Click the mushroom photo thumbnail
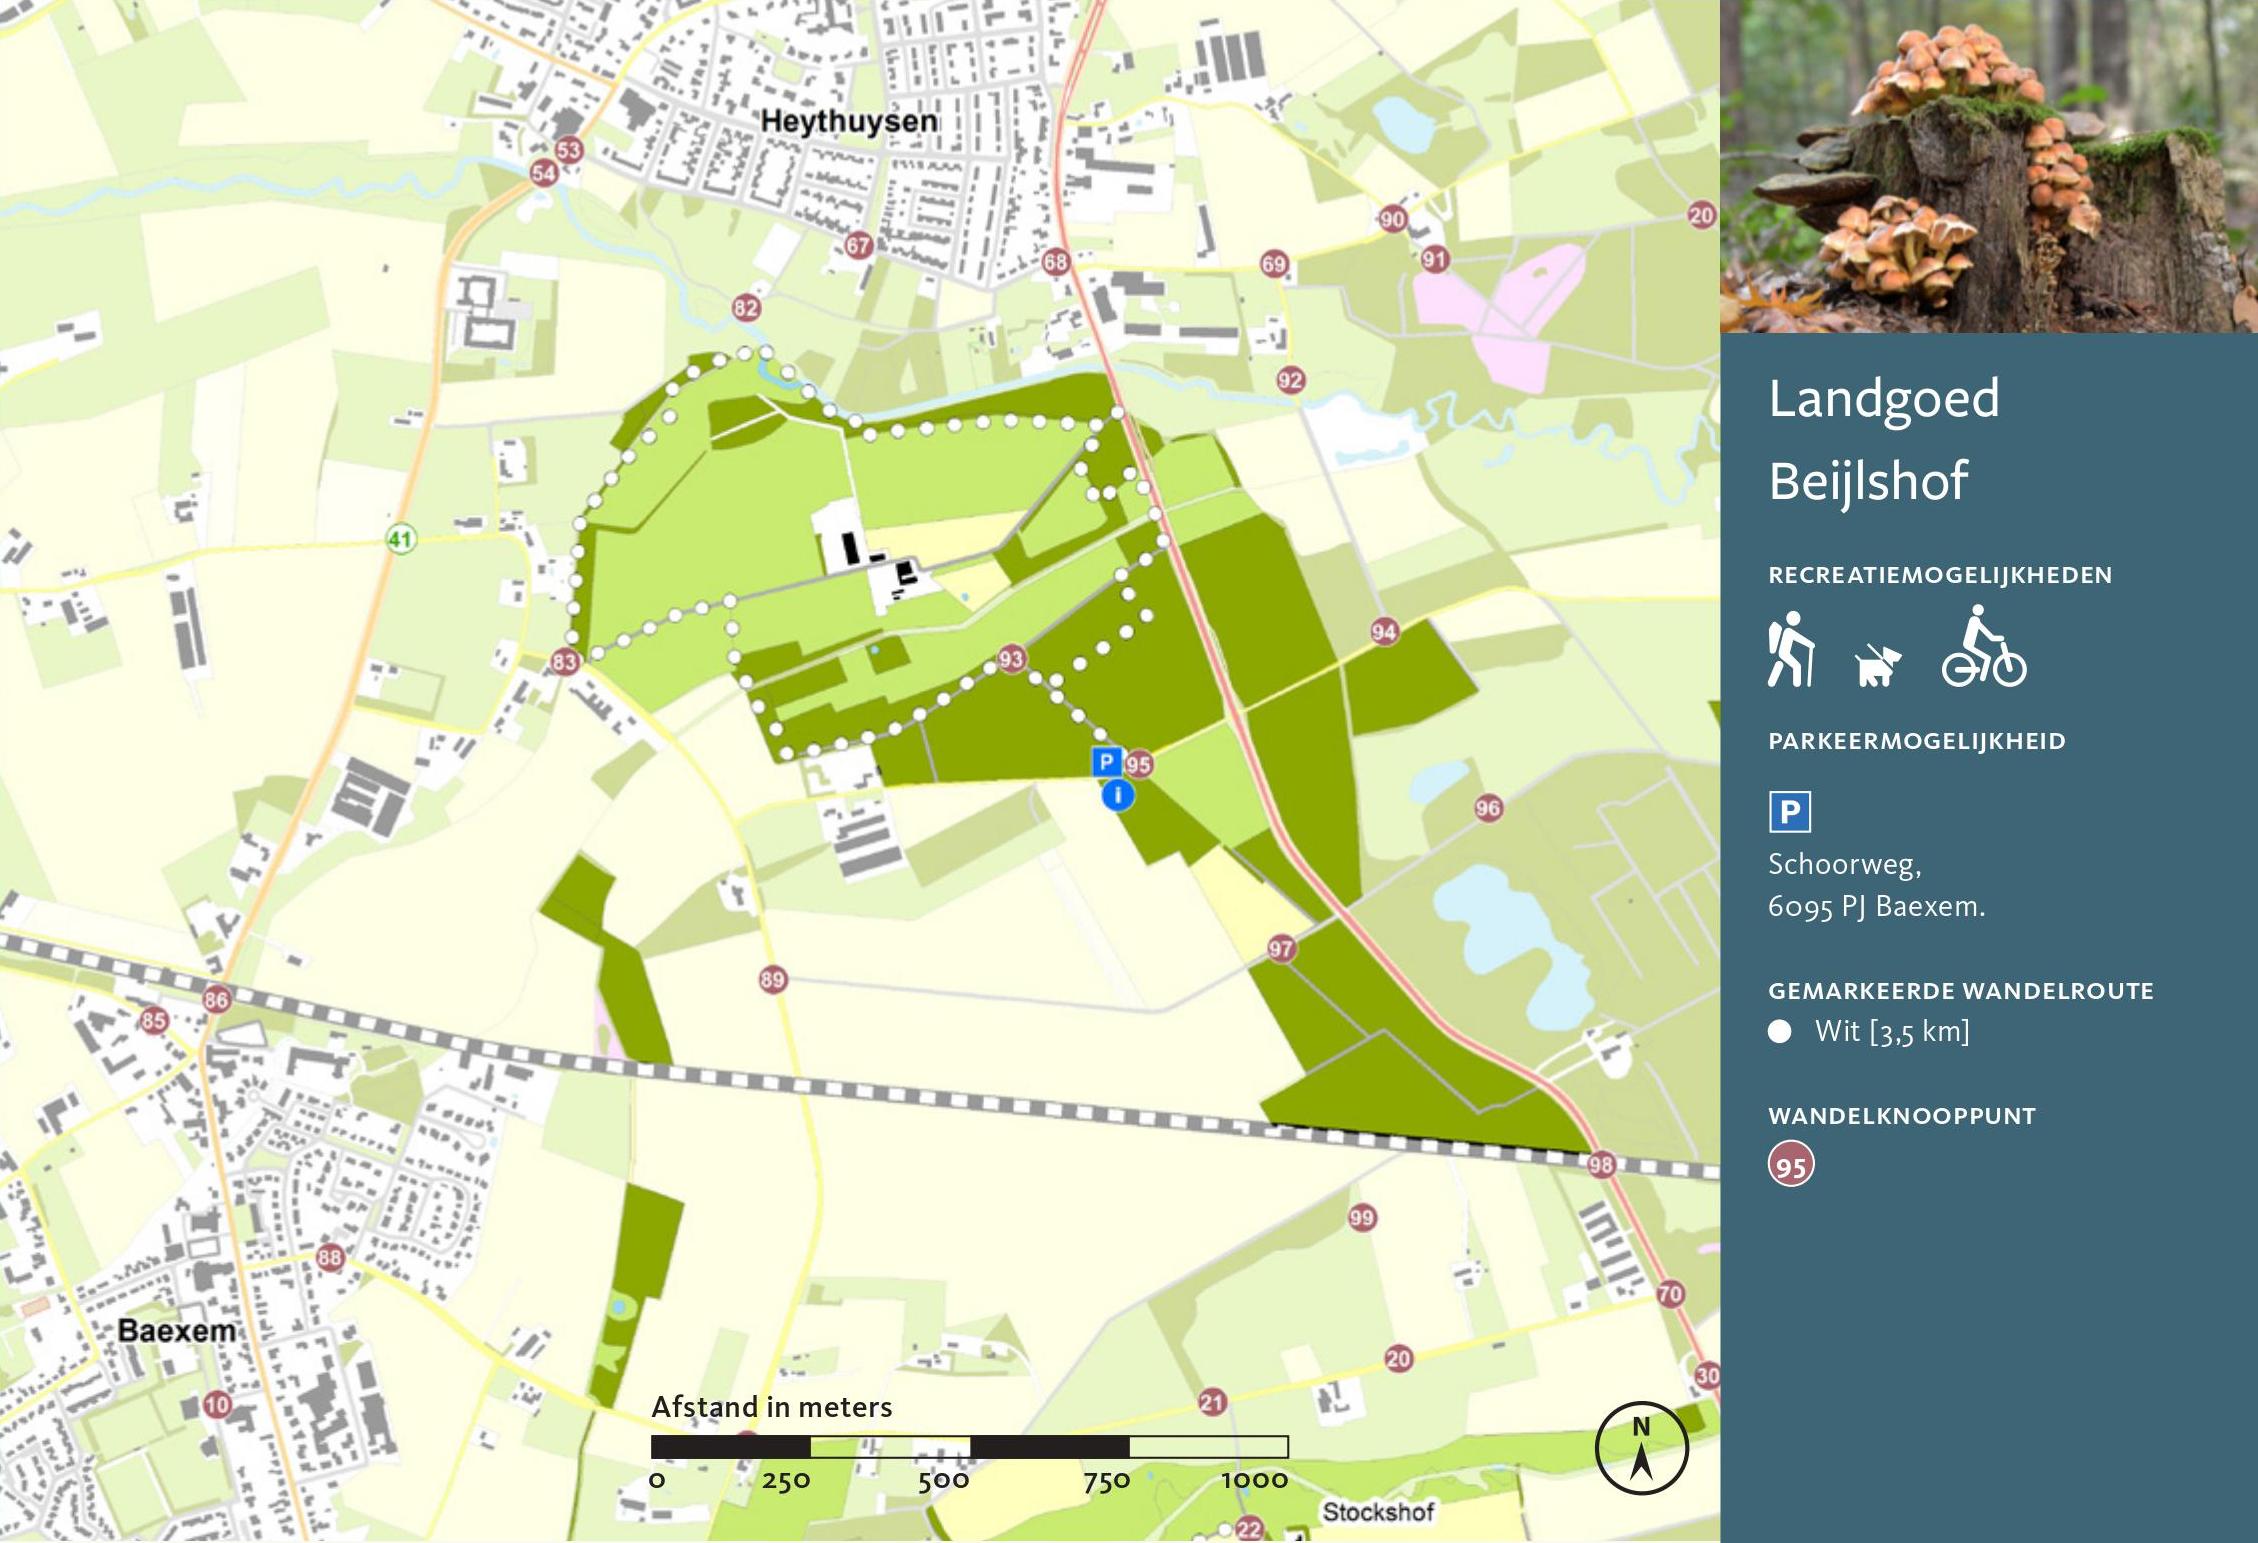The image size is (2258, 1543). [x=1988, y=166]
